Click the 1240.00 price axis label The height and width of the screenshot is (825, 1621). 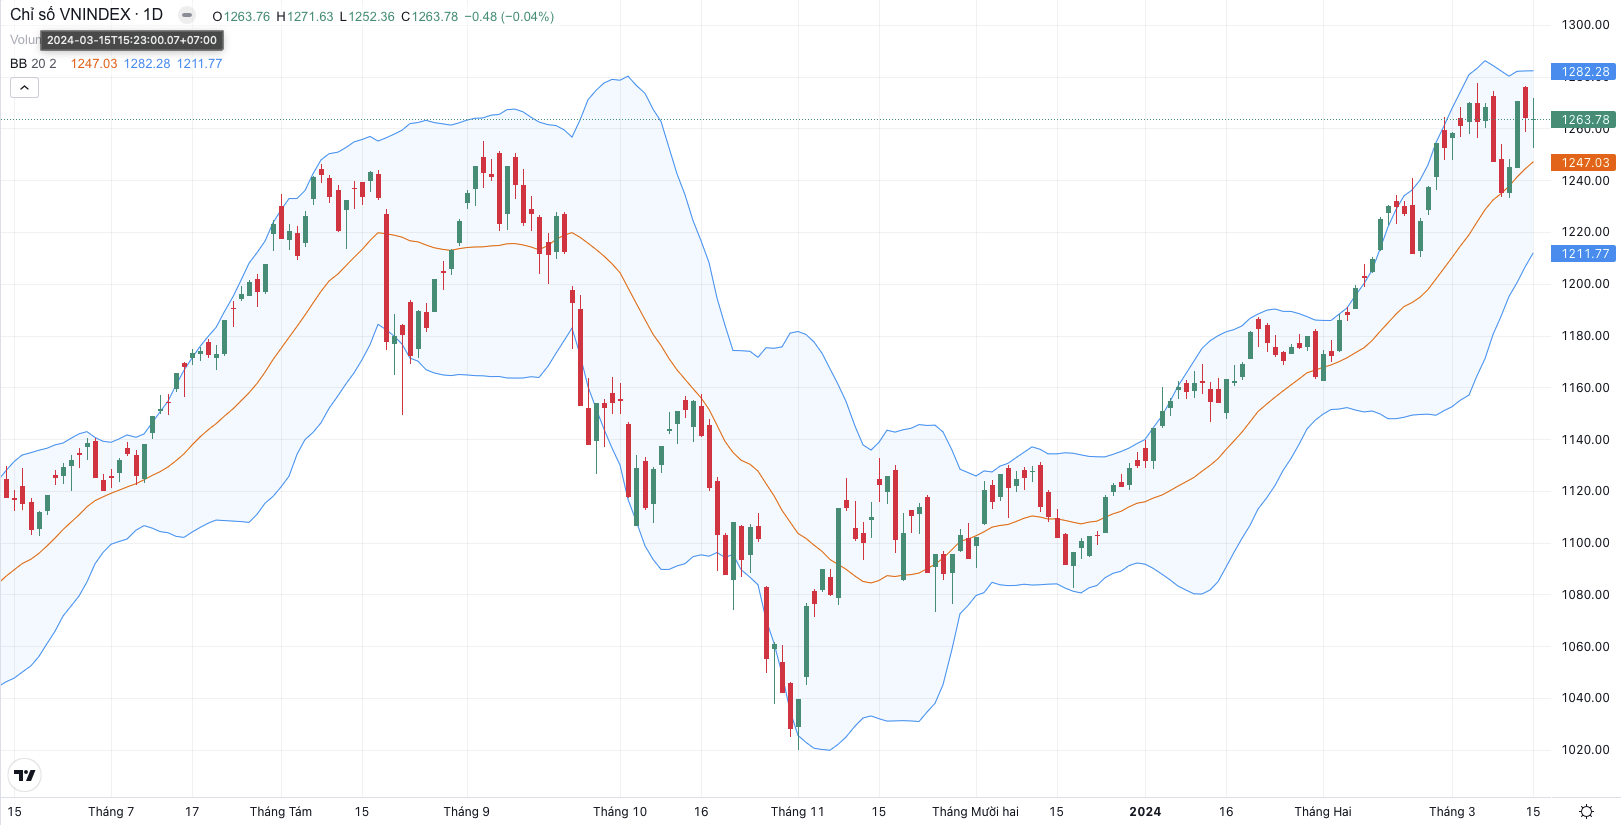[x=1586, y=181]
